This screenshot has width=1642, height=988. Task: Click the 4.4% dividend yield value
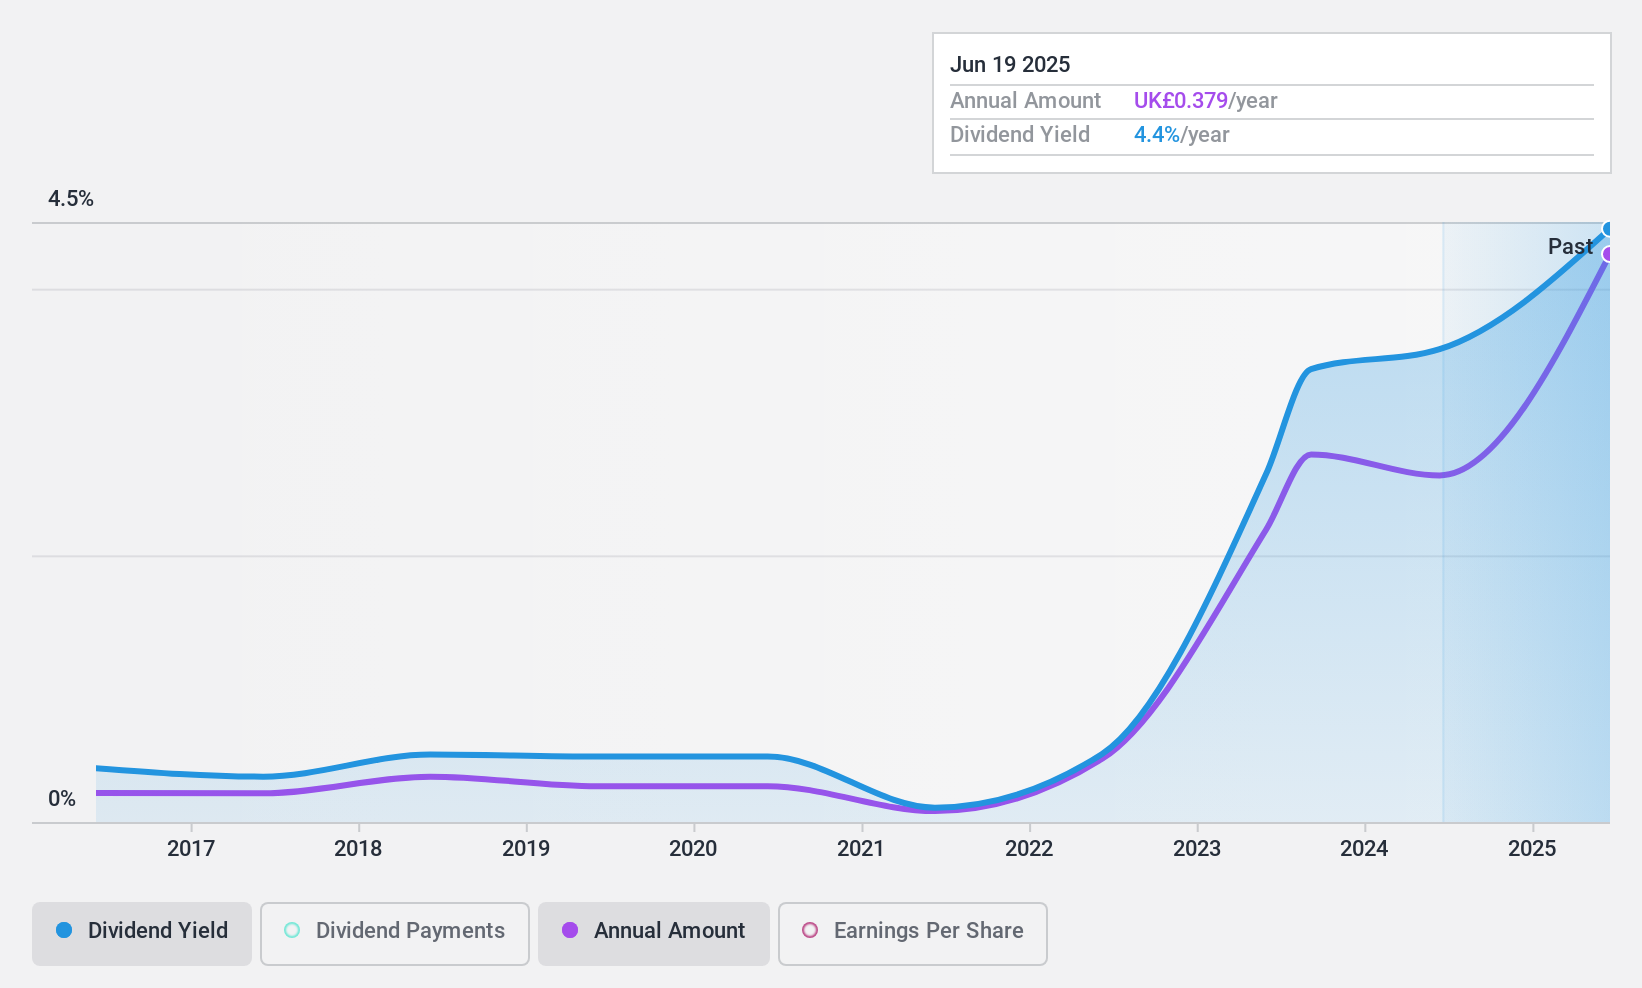click(1157, 135)
